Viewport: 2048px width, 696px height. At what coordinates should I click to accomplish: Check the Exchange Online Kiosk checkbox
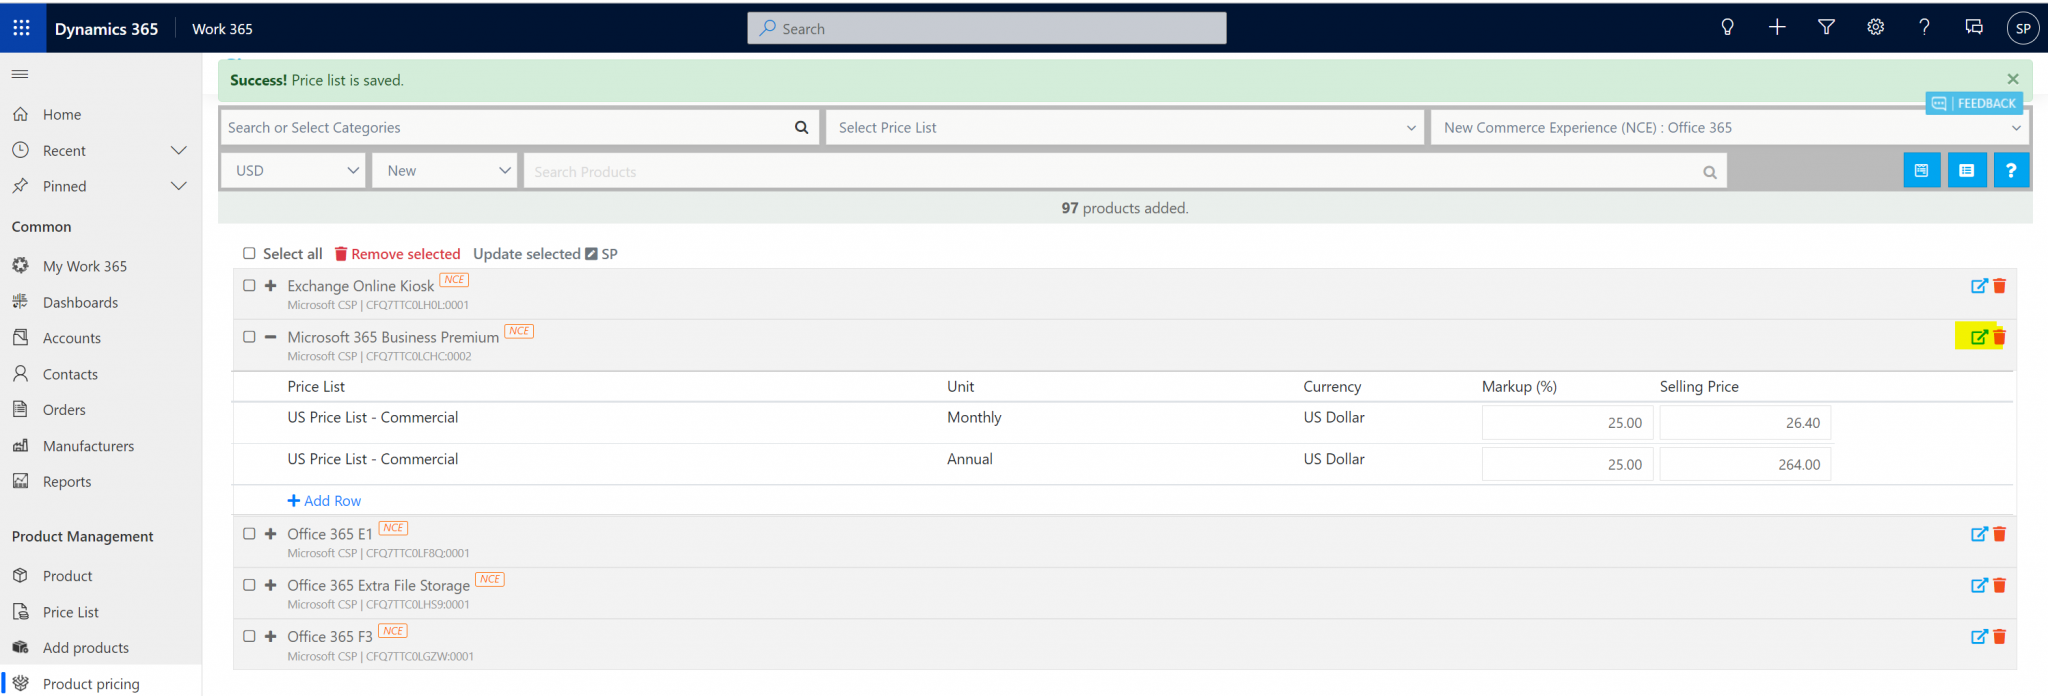249,285
